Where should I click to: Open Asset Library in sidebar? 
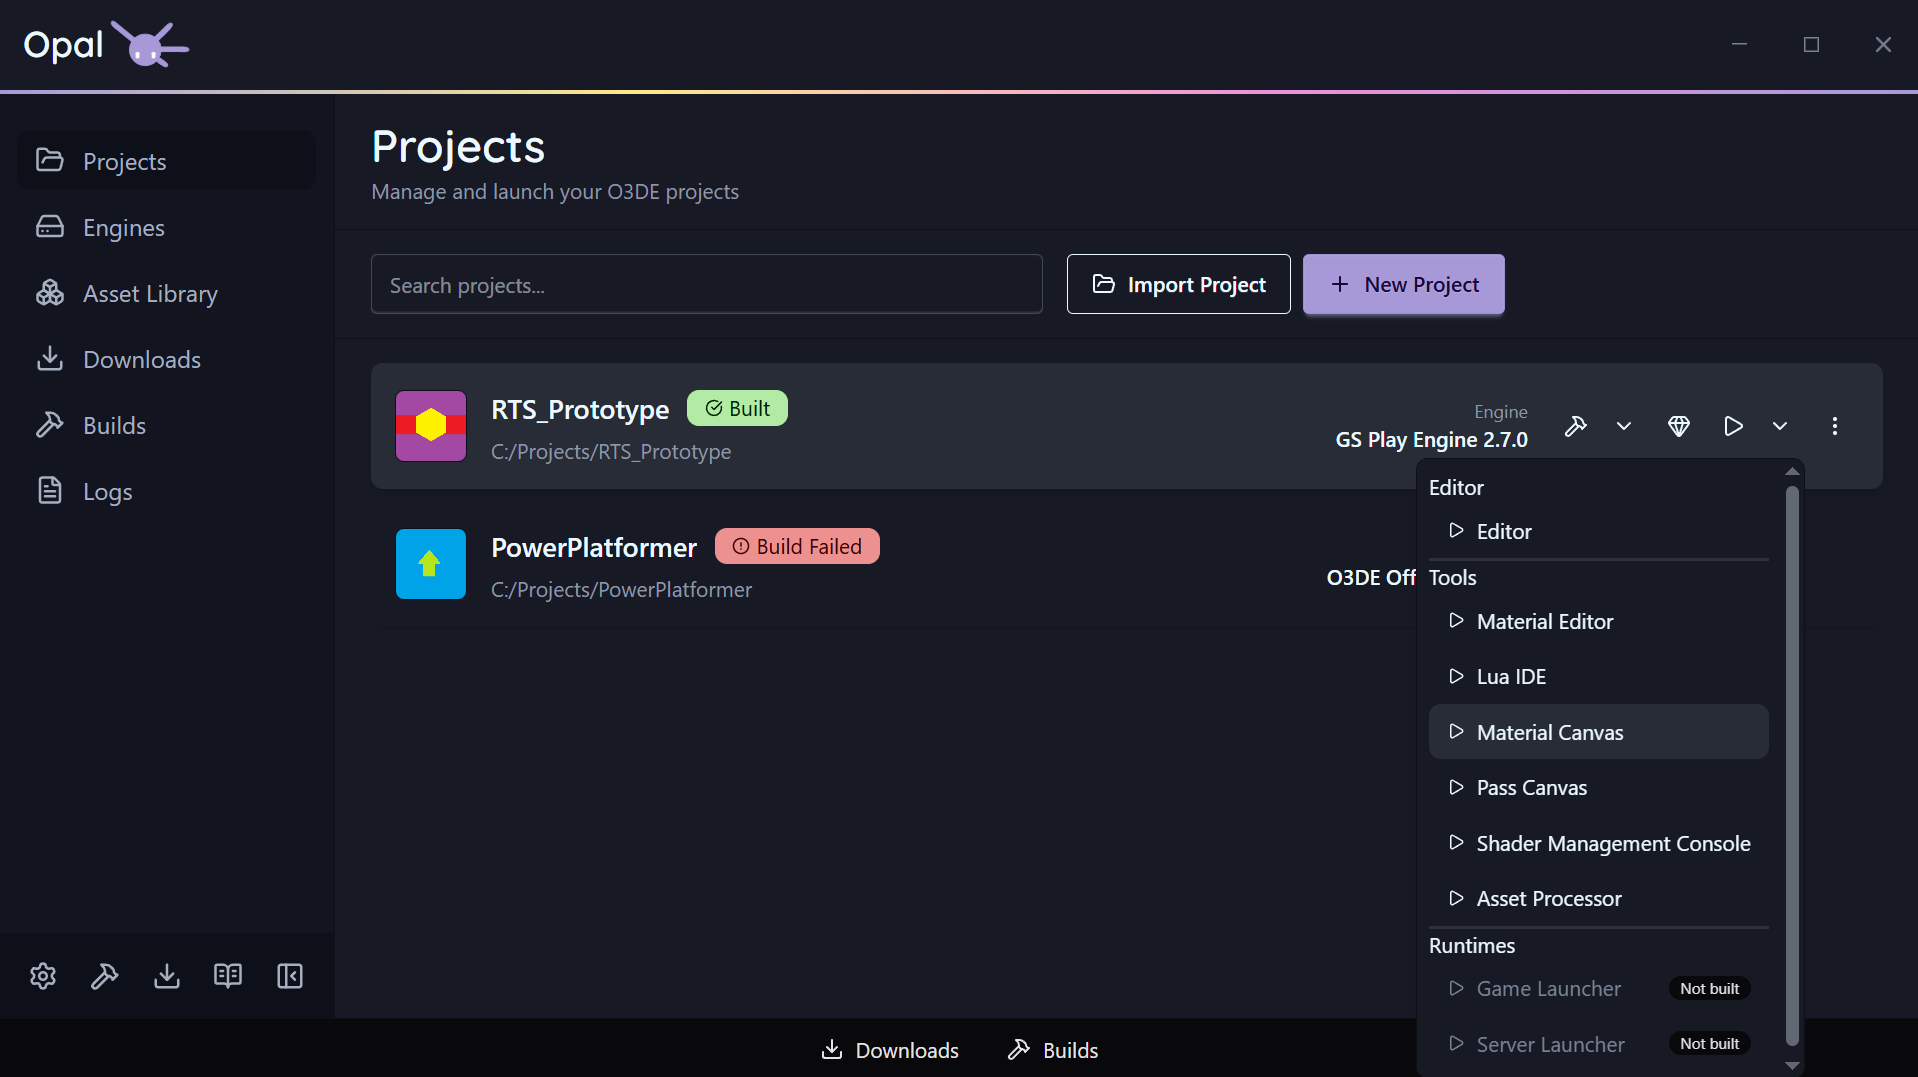(167, 293)
